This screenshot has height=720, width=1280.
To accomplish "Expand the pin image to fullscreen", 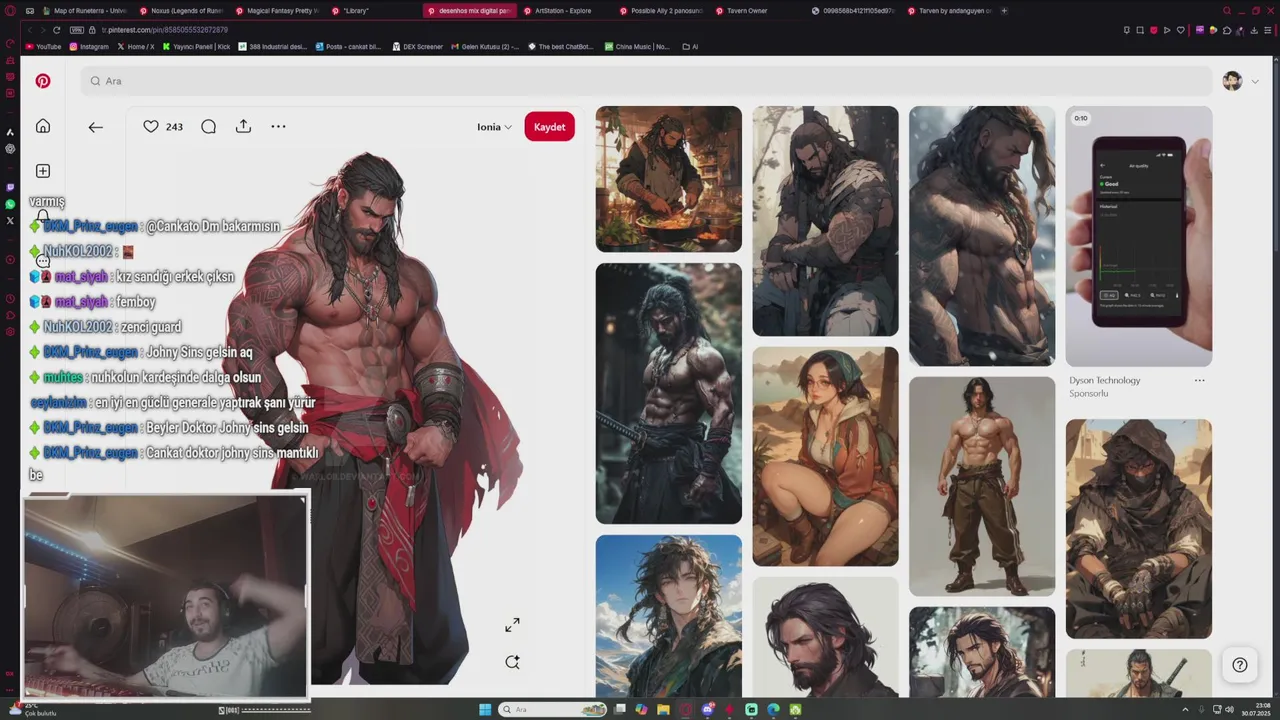I will (x=512, y=625).
